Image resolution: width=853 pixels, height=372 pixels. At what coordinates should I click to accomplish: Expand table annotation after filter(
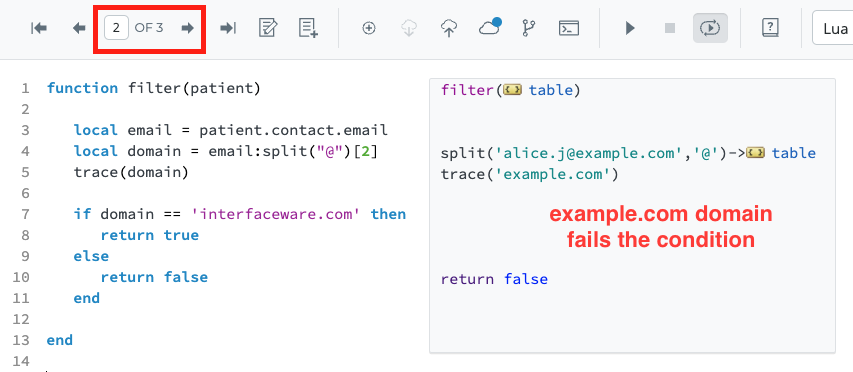(x=512, y=90)
